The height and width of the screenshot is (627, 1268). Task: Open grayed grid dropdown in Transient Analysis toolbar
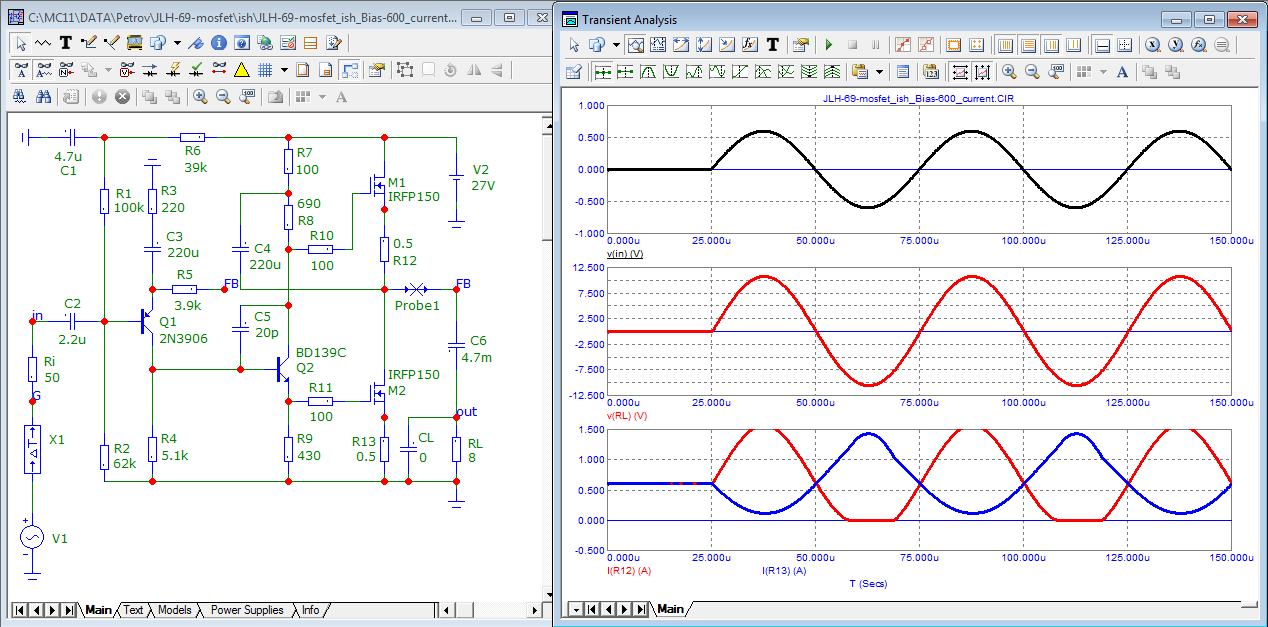pos(1103,72)
